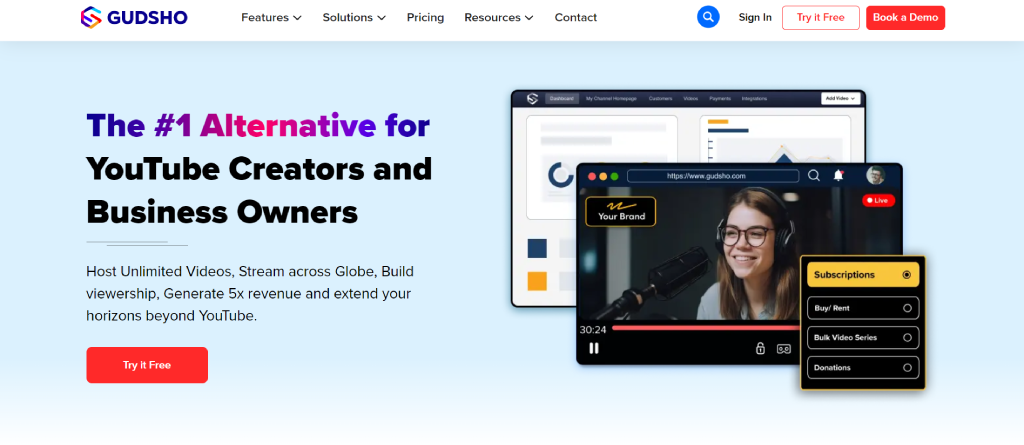Click the red Live badge on video
The image size is (1024, 445).
[x=878, y=201]
